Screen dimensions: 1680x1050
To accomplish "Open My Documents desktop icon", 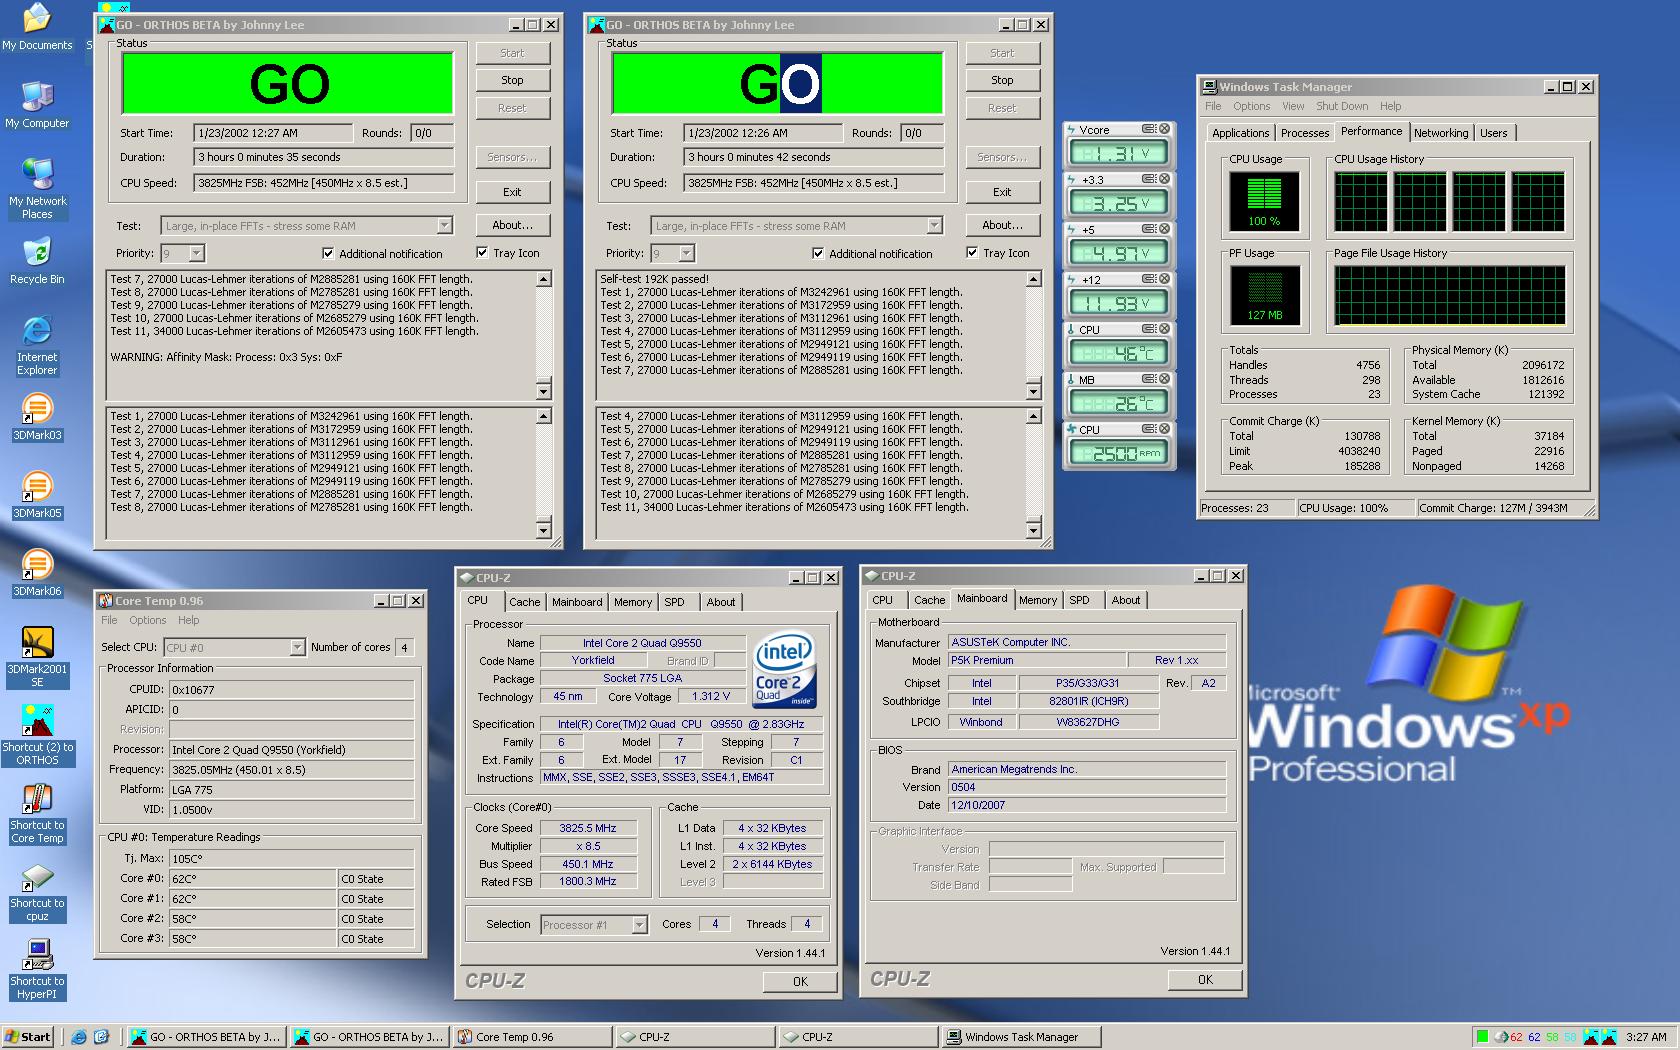I will pyautogui.click(x=37, y=27).
